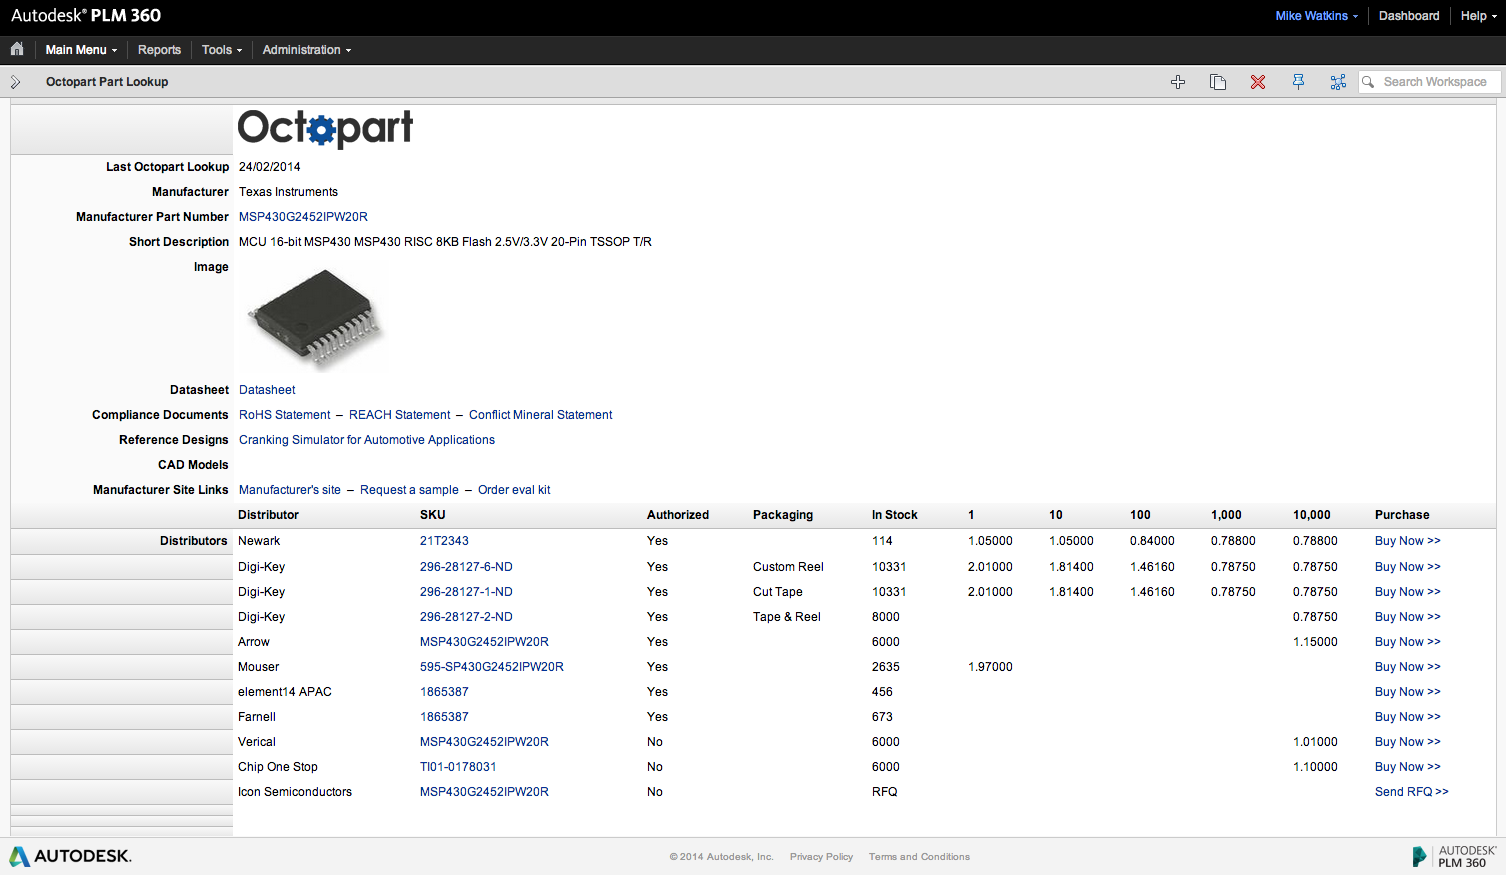Click Buy Now for Digi-Key Custom Reel
The image size is (1506, 875).
1408,567
